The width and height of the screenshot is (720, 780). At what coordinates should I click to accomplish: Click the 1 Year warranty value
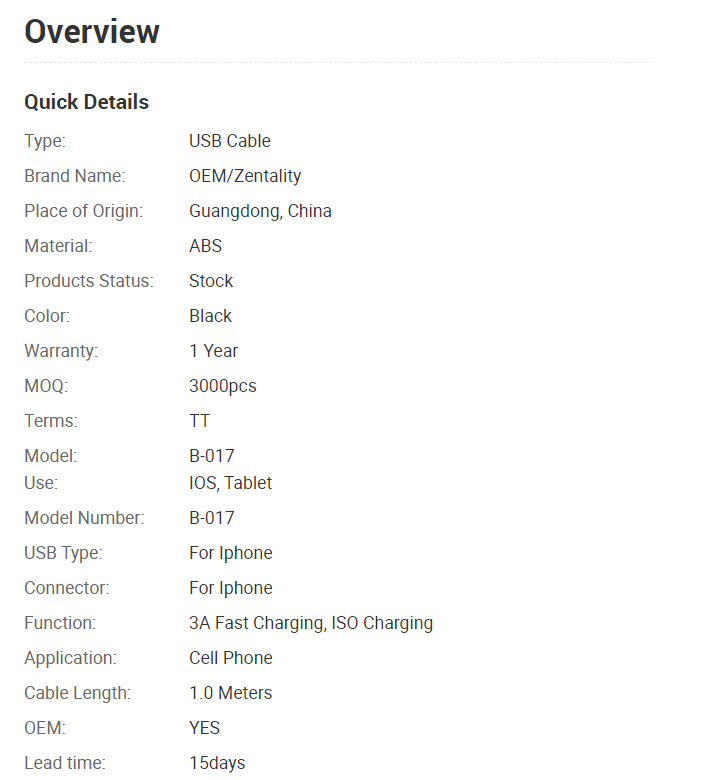(x=213, y=351)
